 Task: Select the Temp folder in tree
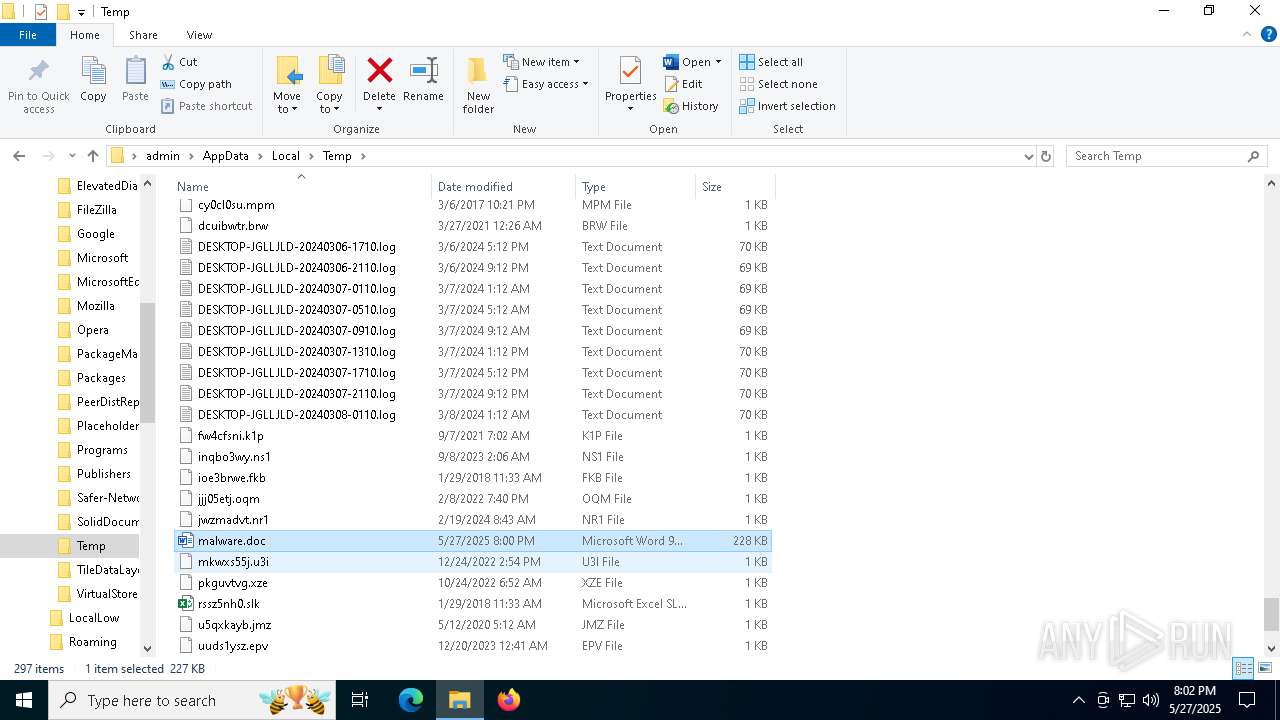90,546
